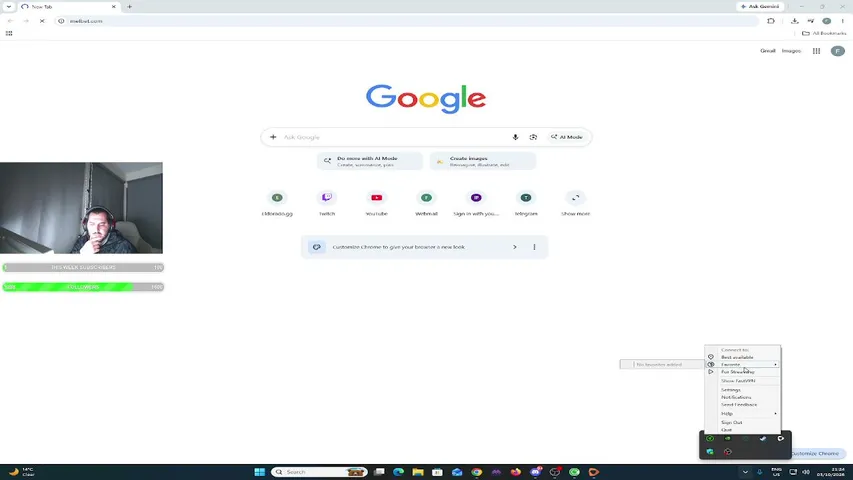Search by image with Lens icon

pos(533,137)
